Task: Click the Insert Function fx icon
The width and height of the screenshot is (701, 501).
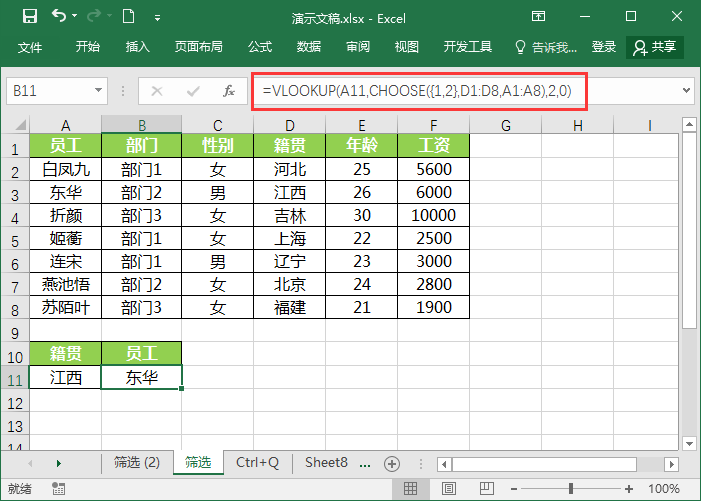Action: coord(229,90)
